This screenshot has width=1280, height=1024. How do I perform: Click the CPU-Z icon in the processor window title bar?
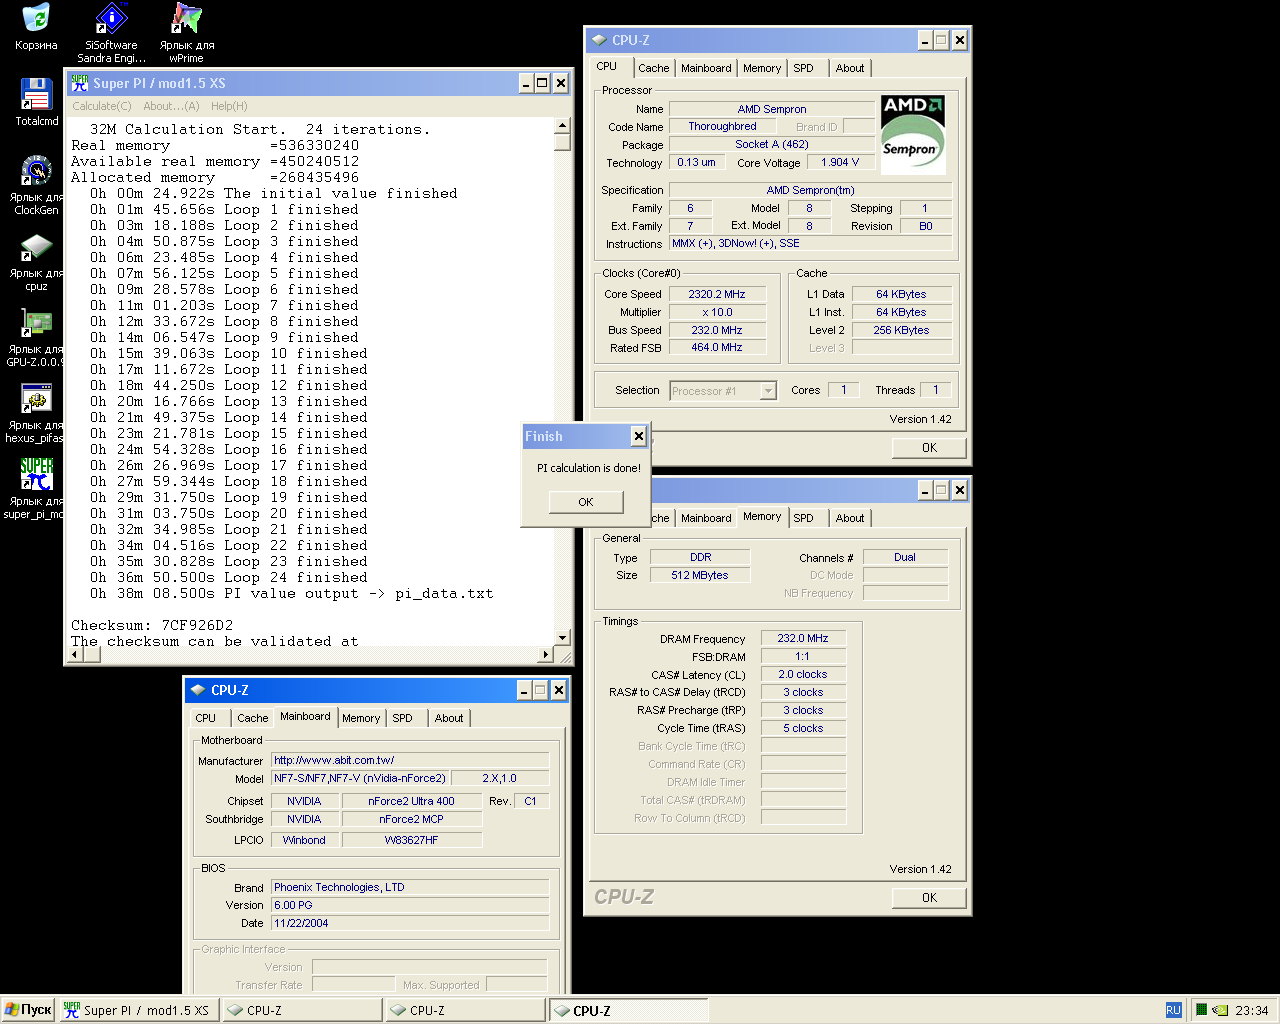[599, 40]
